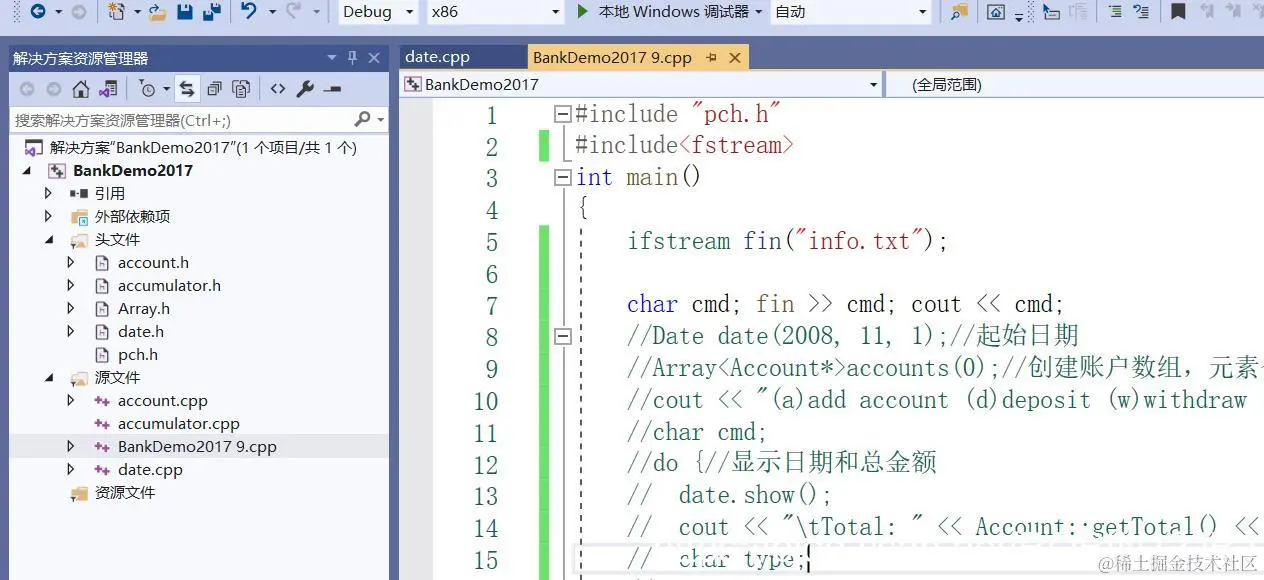Select accumulator.cpp source file
1264x580 pixels.
(178, 423)
